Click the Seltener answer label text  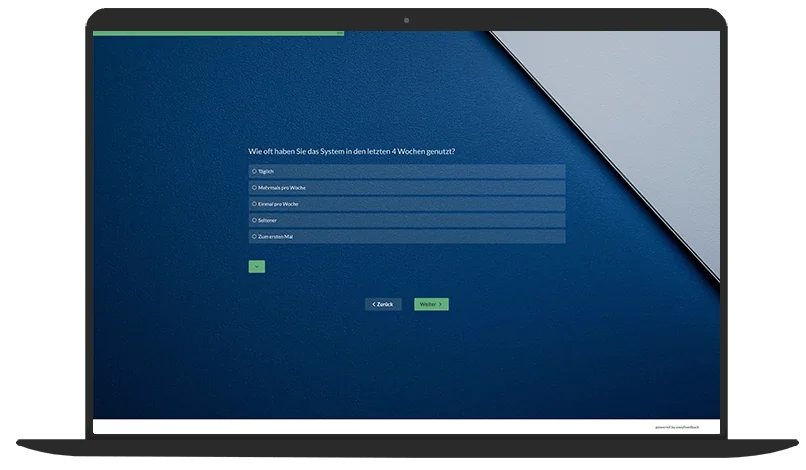pyautogui.click(x=268, y=220)
